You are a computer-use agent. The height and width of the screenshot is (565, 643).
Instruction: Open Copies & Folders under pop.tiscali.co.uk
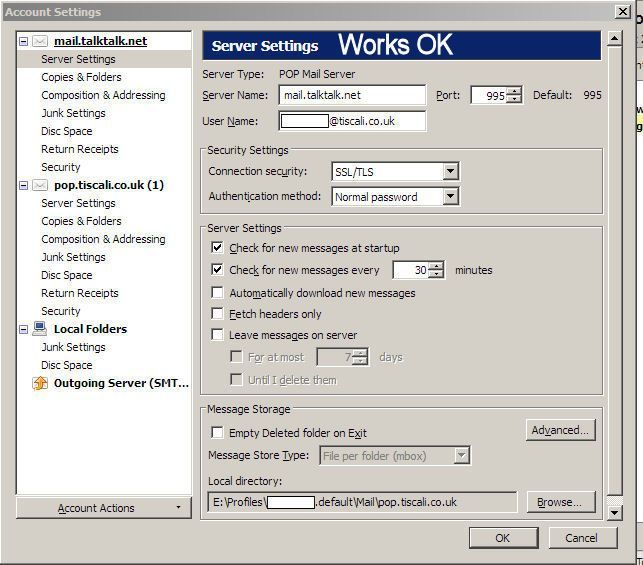(81, 221)
